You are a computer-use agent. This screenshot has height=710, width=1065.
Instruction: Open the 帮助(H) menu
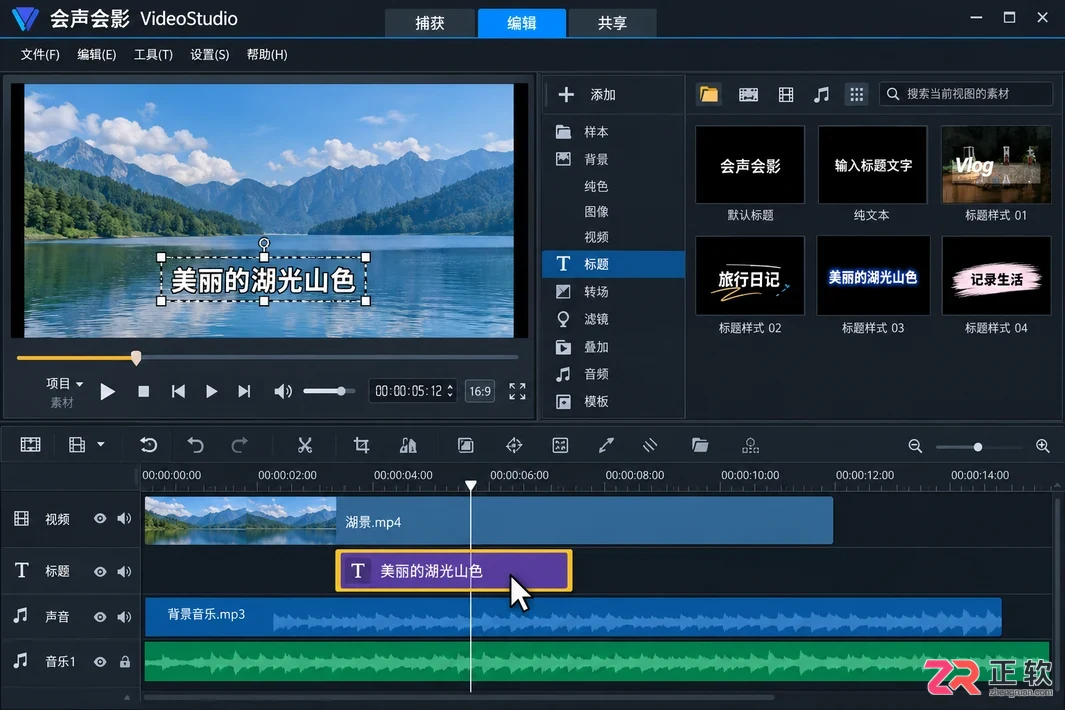coord(267,54)
